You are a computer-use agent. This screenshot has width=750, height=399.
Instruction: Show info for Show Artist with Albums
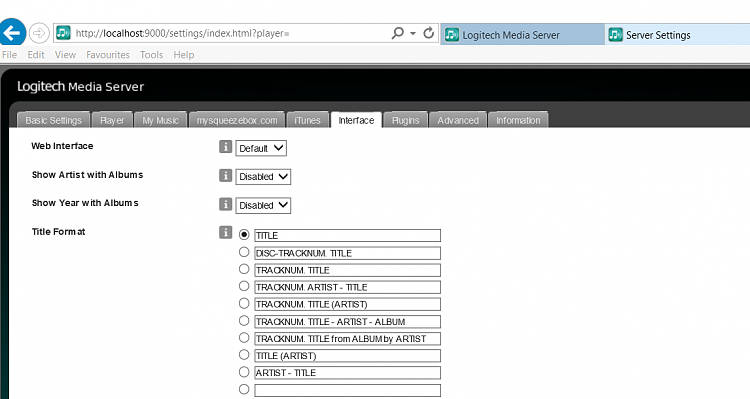coord(225,176)
